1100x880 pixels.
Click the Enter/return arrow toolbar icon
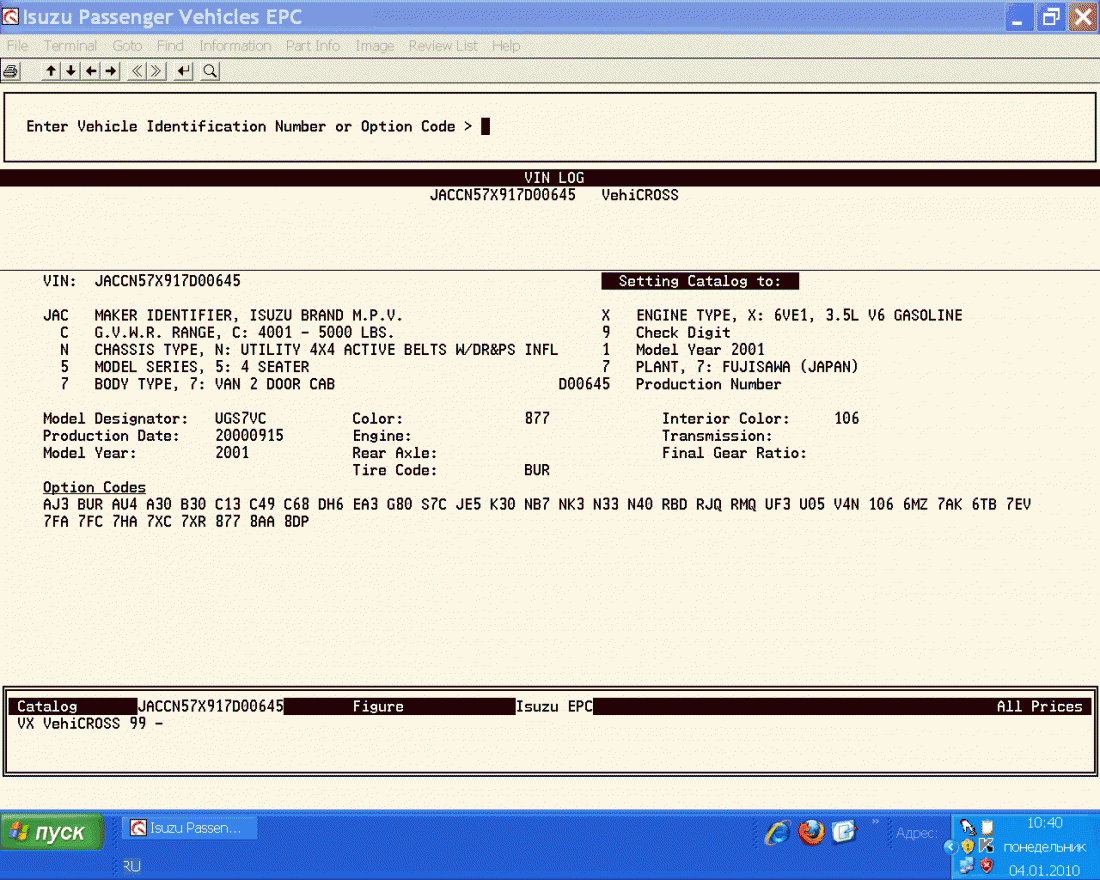point(184,71)
